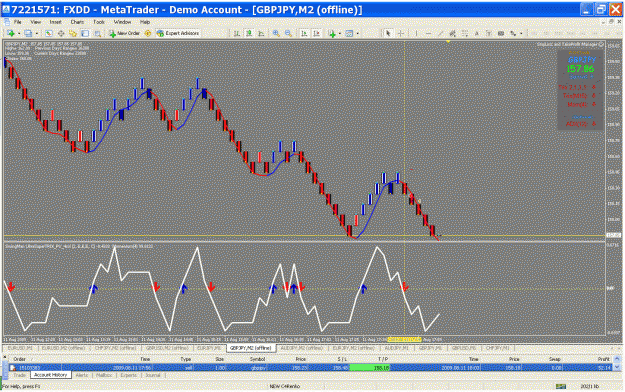Open the Templates dropdown arrow
Viewport: 625px width, 392px height.
357,33
